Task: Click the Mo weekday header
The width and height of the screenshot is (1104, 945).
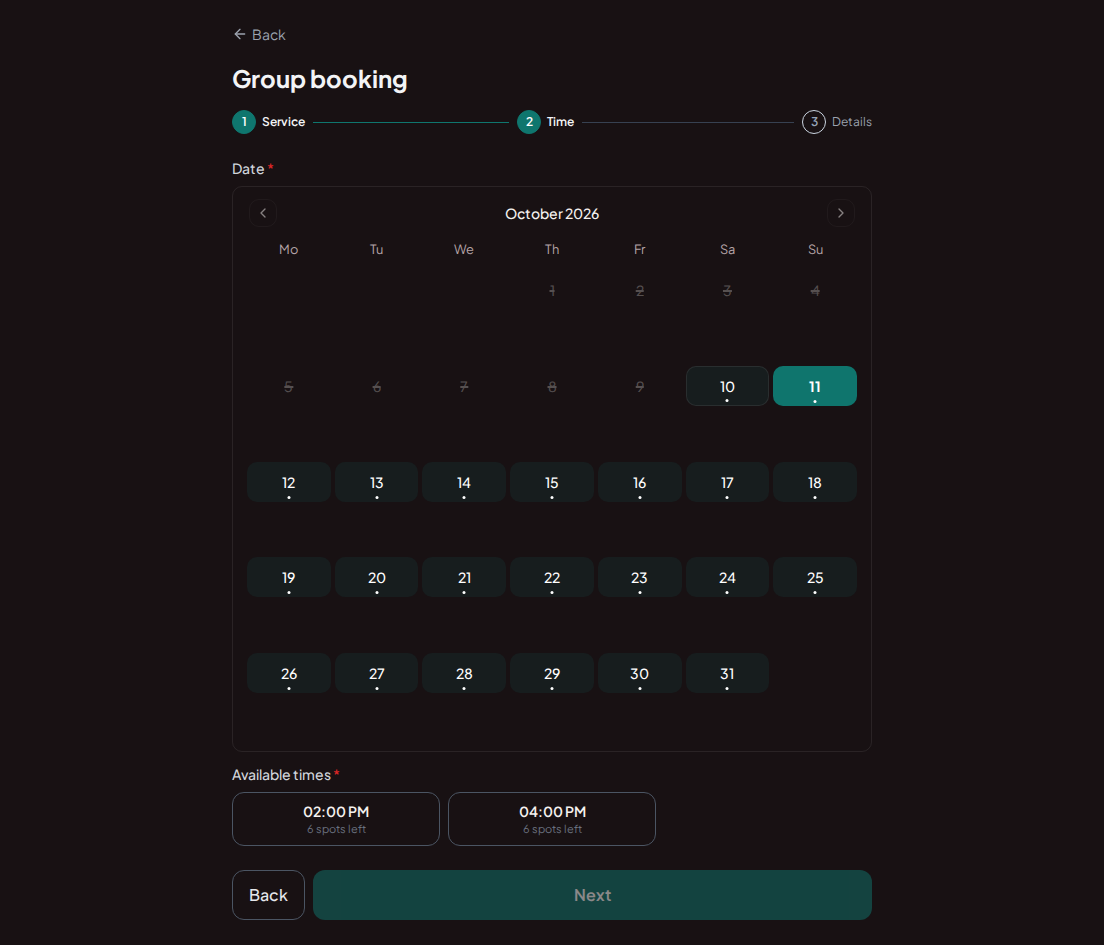Action: click(x=289, y=249)
